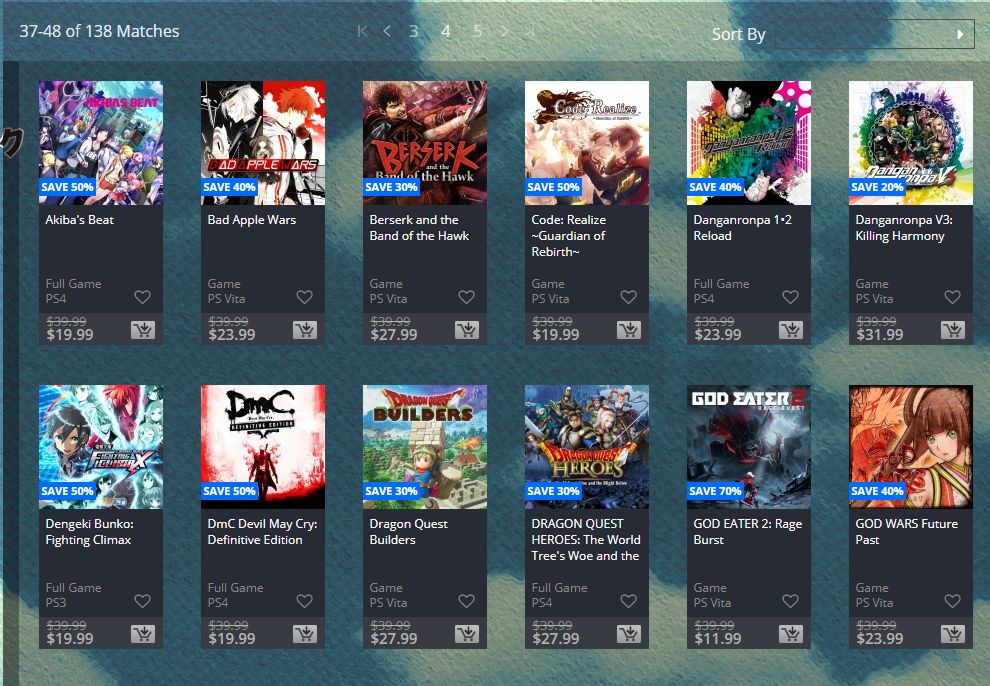Viewport: 990px width, 686px height.
Task: Open the Sort By dropdown
Action: tap(873, 34)
